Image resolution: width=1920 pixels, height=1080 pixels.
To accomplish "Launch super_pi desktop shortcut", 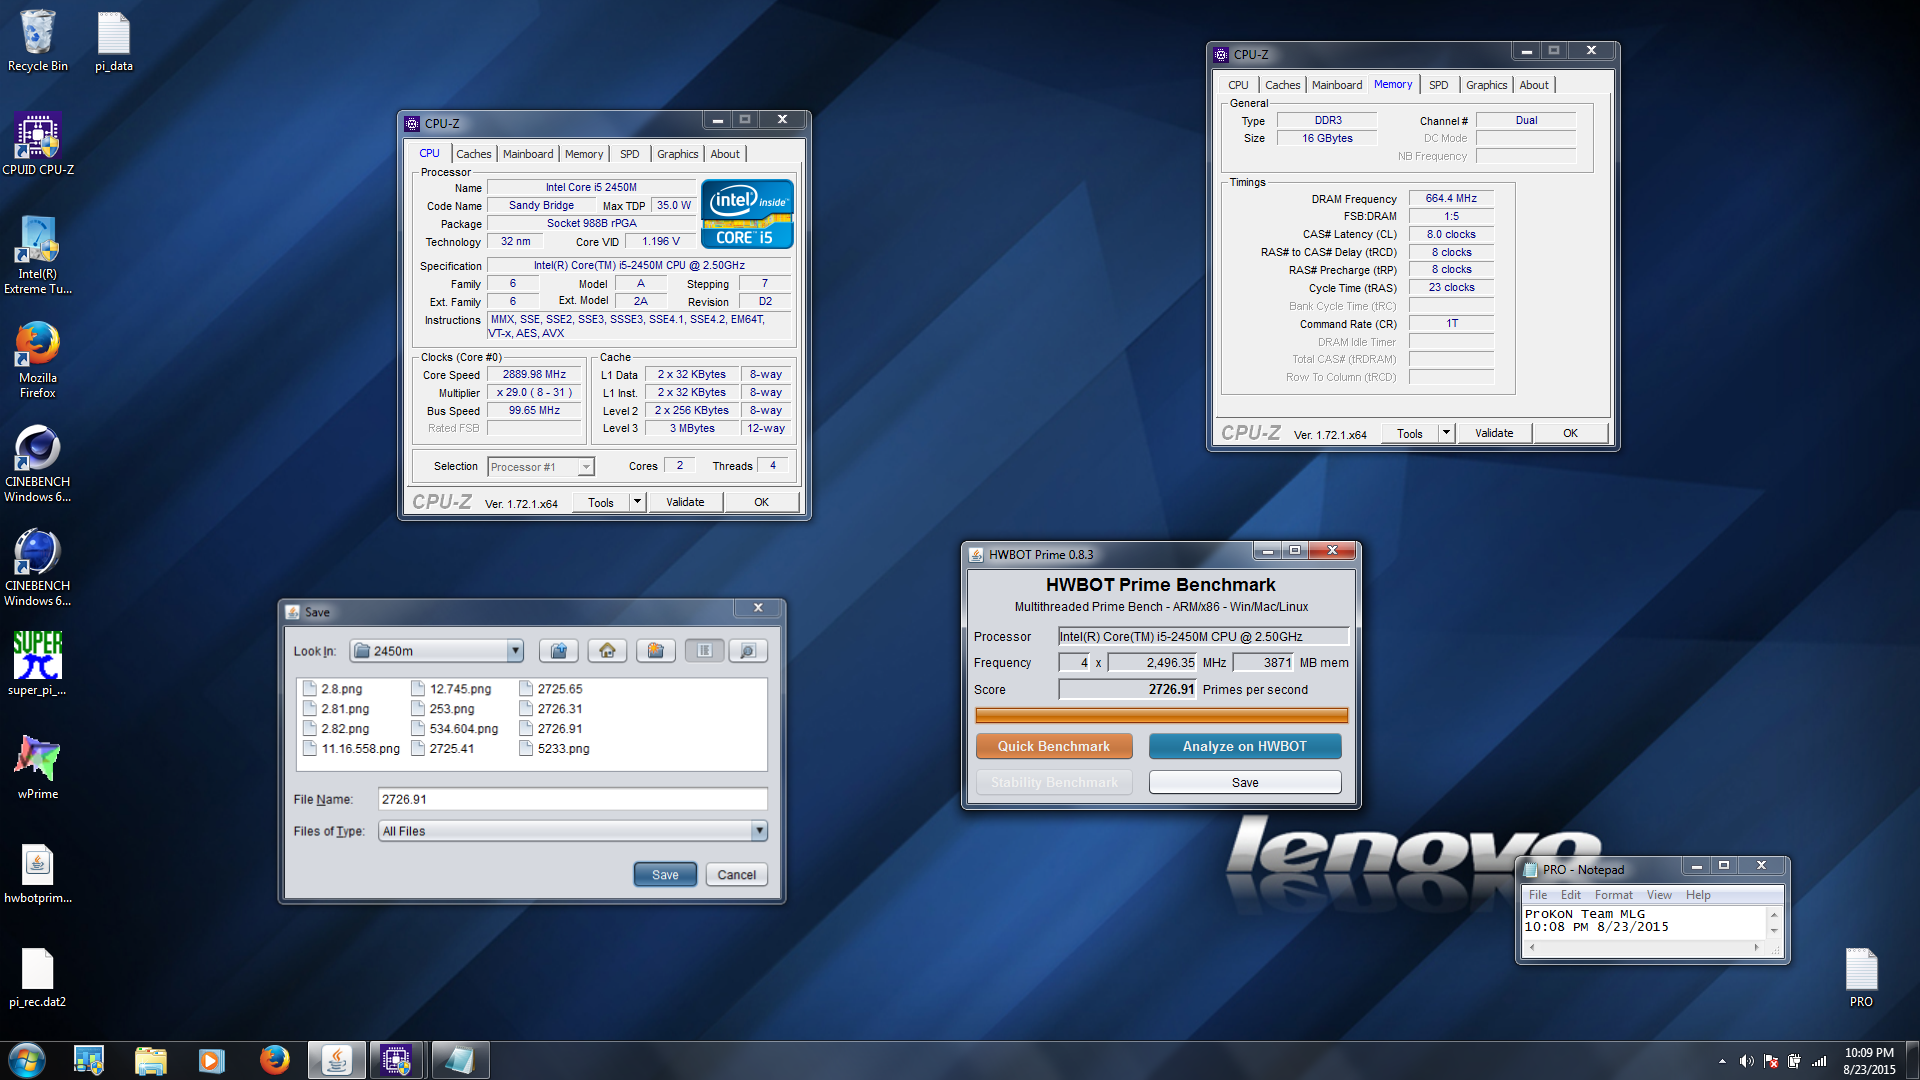I will click(38, 663).
